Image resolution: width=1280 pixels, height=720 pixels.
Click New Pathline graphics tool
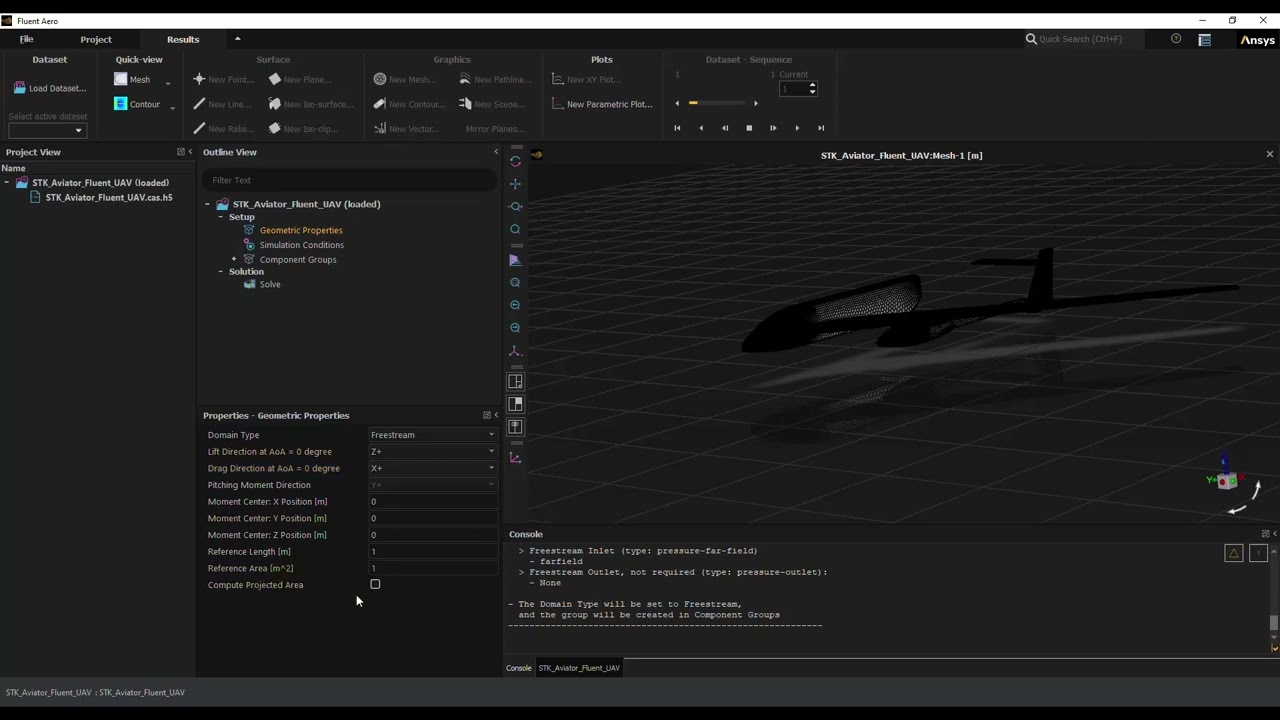point(496,79)
